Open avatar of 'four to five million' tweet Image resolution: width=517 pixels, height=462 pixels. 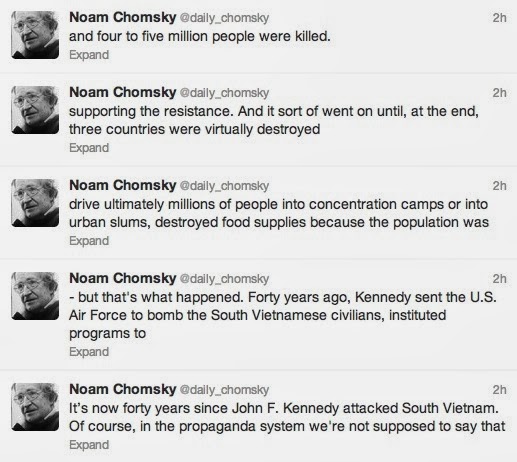click(35, 35)
